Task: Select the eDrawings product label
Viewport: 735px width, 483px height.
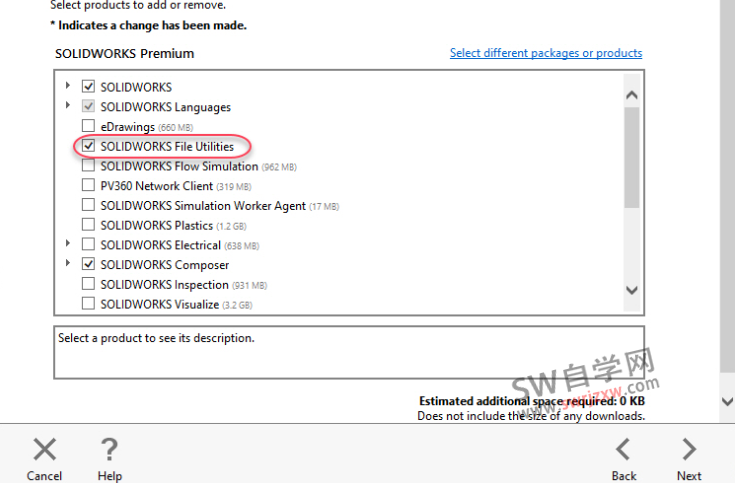Action: click(x=128, y=127)
